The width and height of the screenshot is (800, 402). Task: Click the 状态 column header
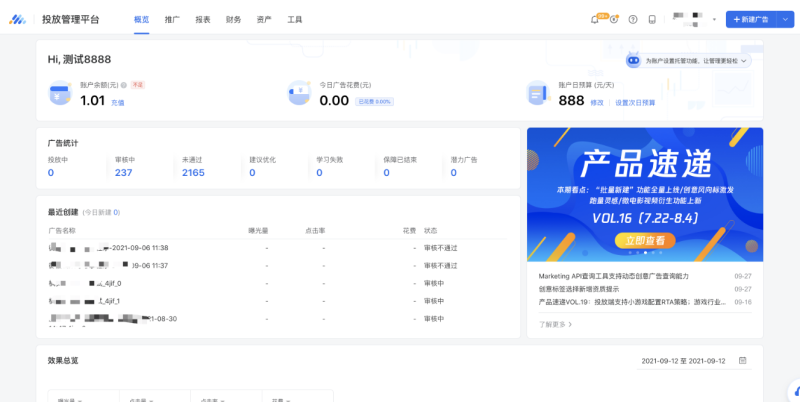(431, 231)
